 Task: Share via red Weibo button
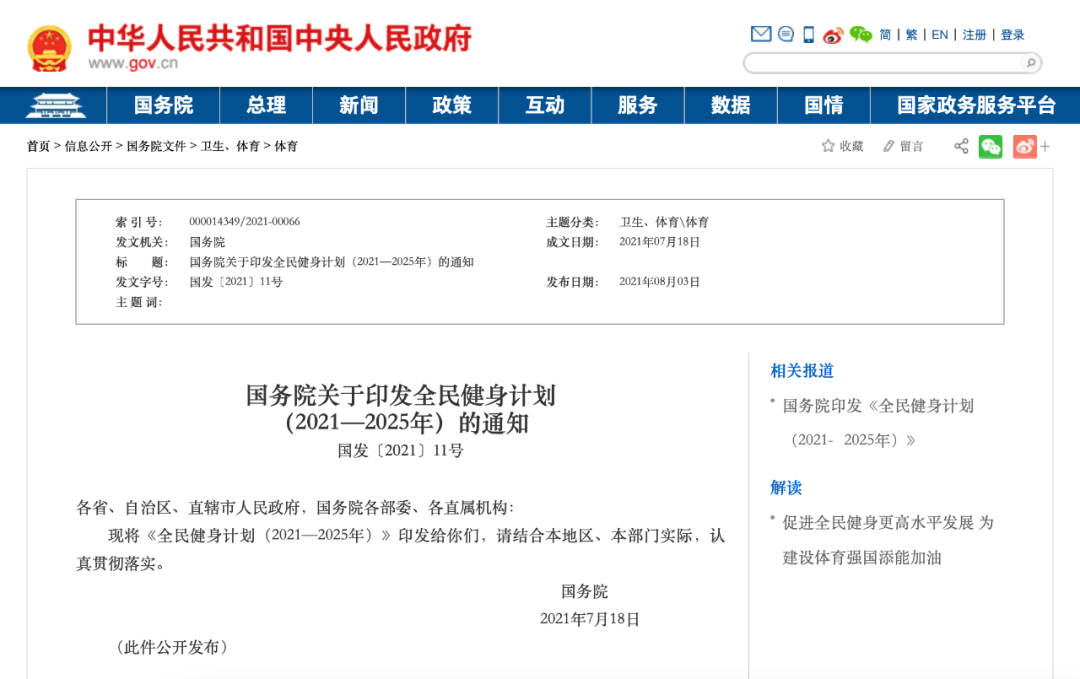(1024, 146)
